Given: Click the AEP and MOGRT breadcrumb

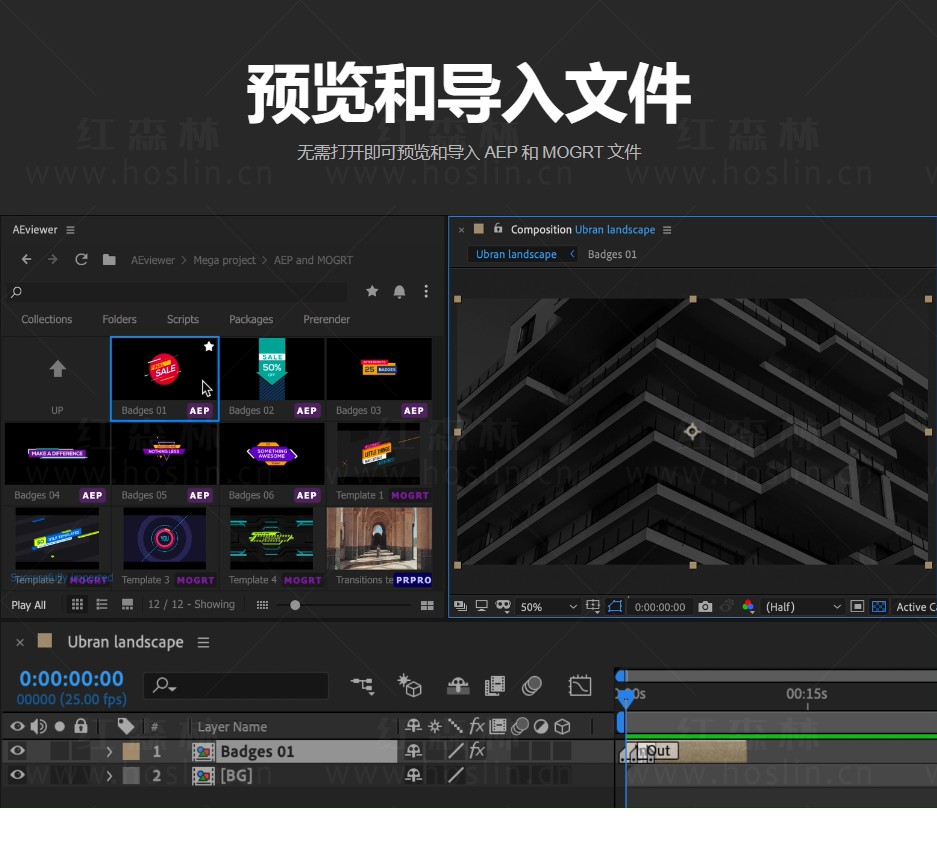Looking at the screenshot, I should coord(313,260).
